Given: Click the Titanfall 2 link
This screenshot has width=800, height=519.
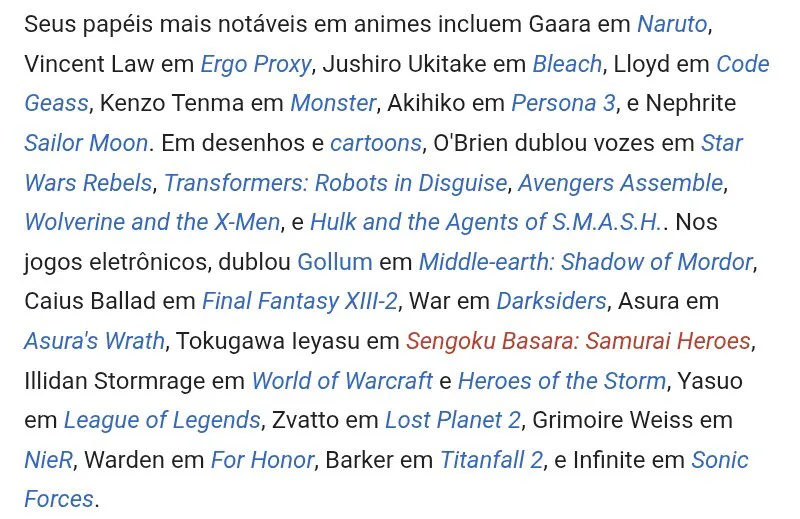Looking at the screenshot, I should [491, 460].
